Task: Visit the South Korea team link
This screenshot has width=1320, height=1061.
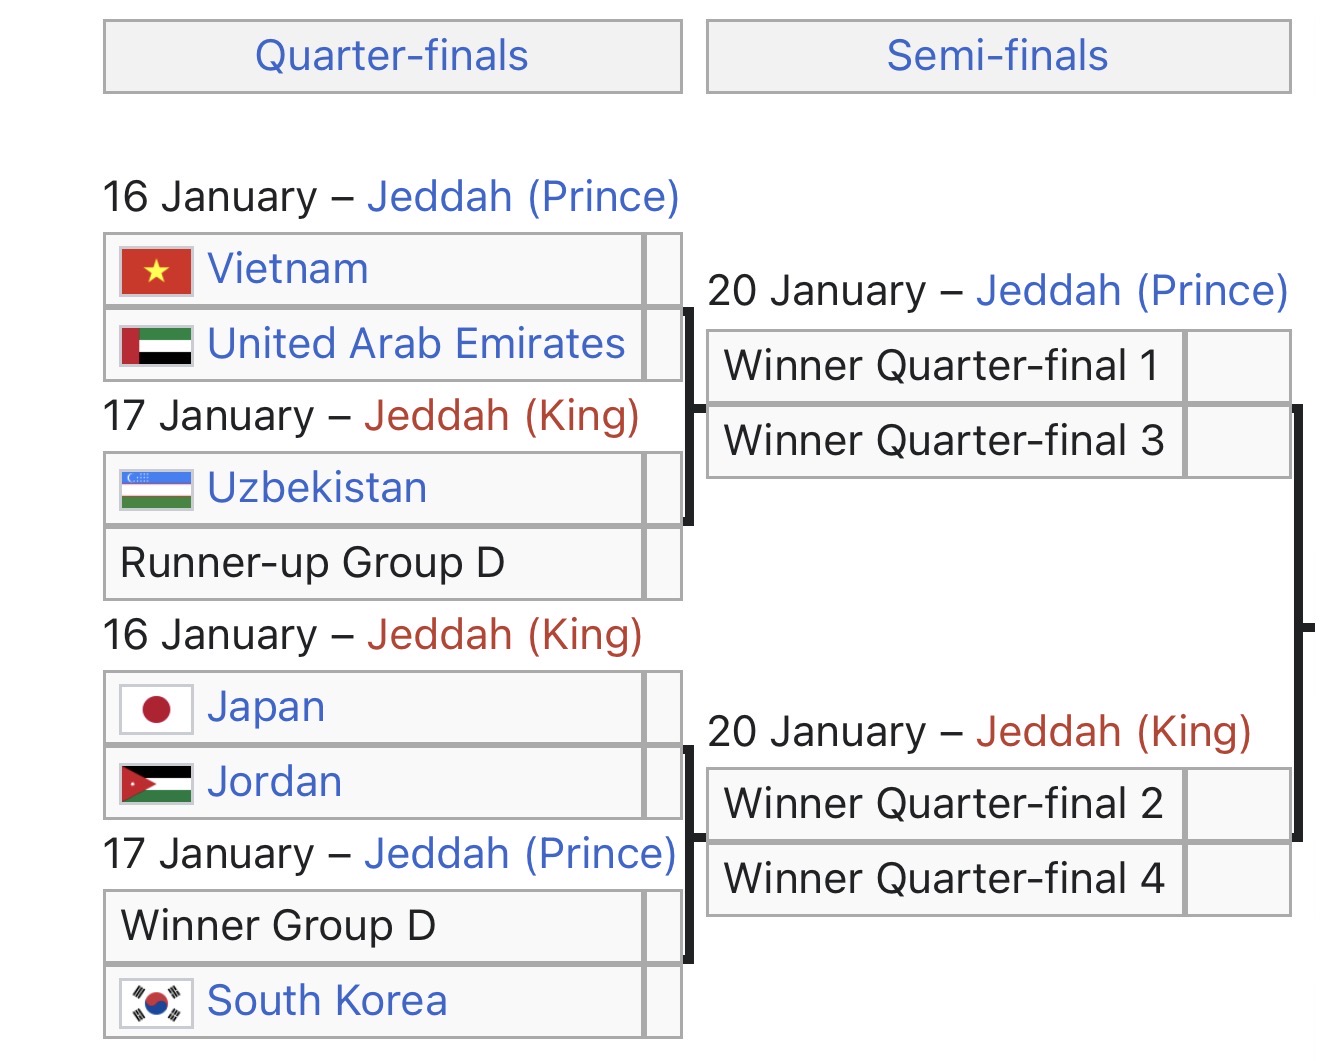Action: [x=327, y=1001]
